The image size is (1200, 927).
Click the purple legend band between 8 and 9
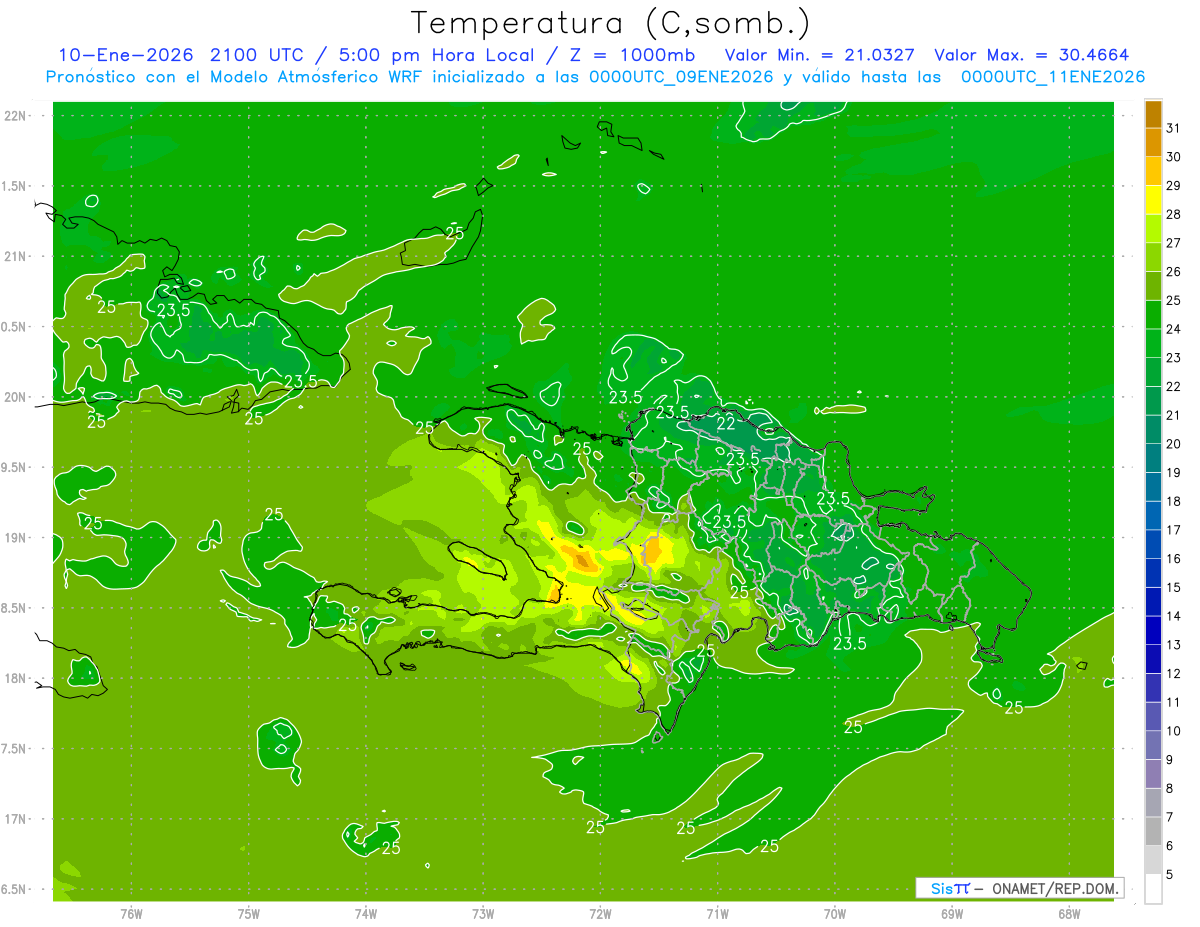pyautogui.click(x=1153, y=774)
